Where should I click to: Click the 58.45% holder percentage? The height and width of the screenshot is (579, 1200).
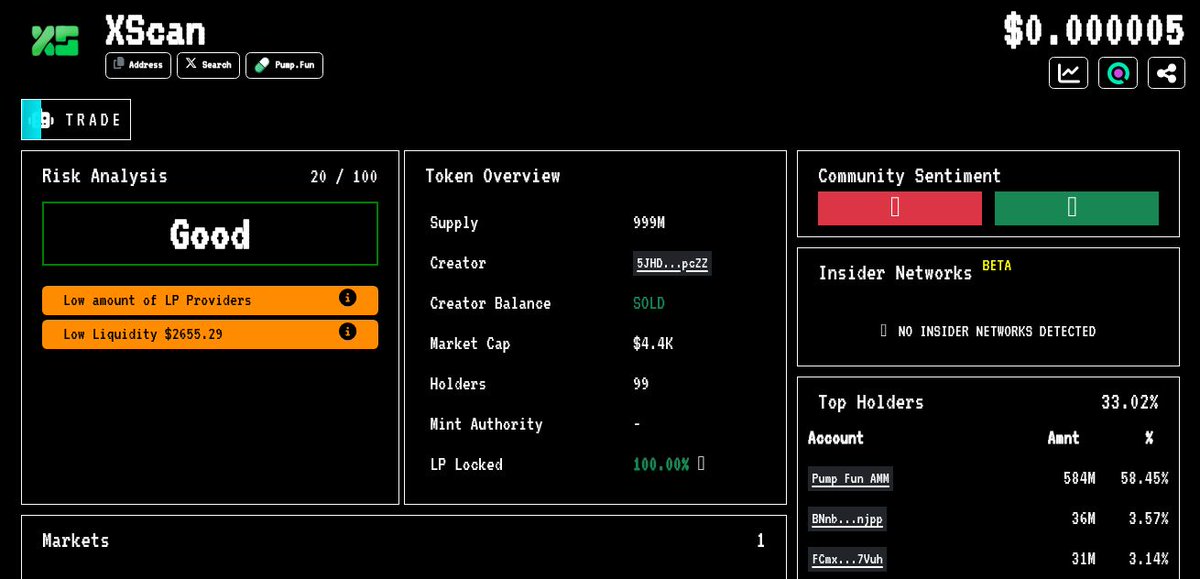[x=1144, y=478]
